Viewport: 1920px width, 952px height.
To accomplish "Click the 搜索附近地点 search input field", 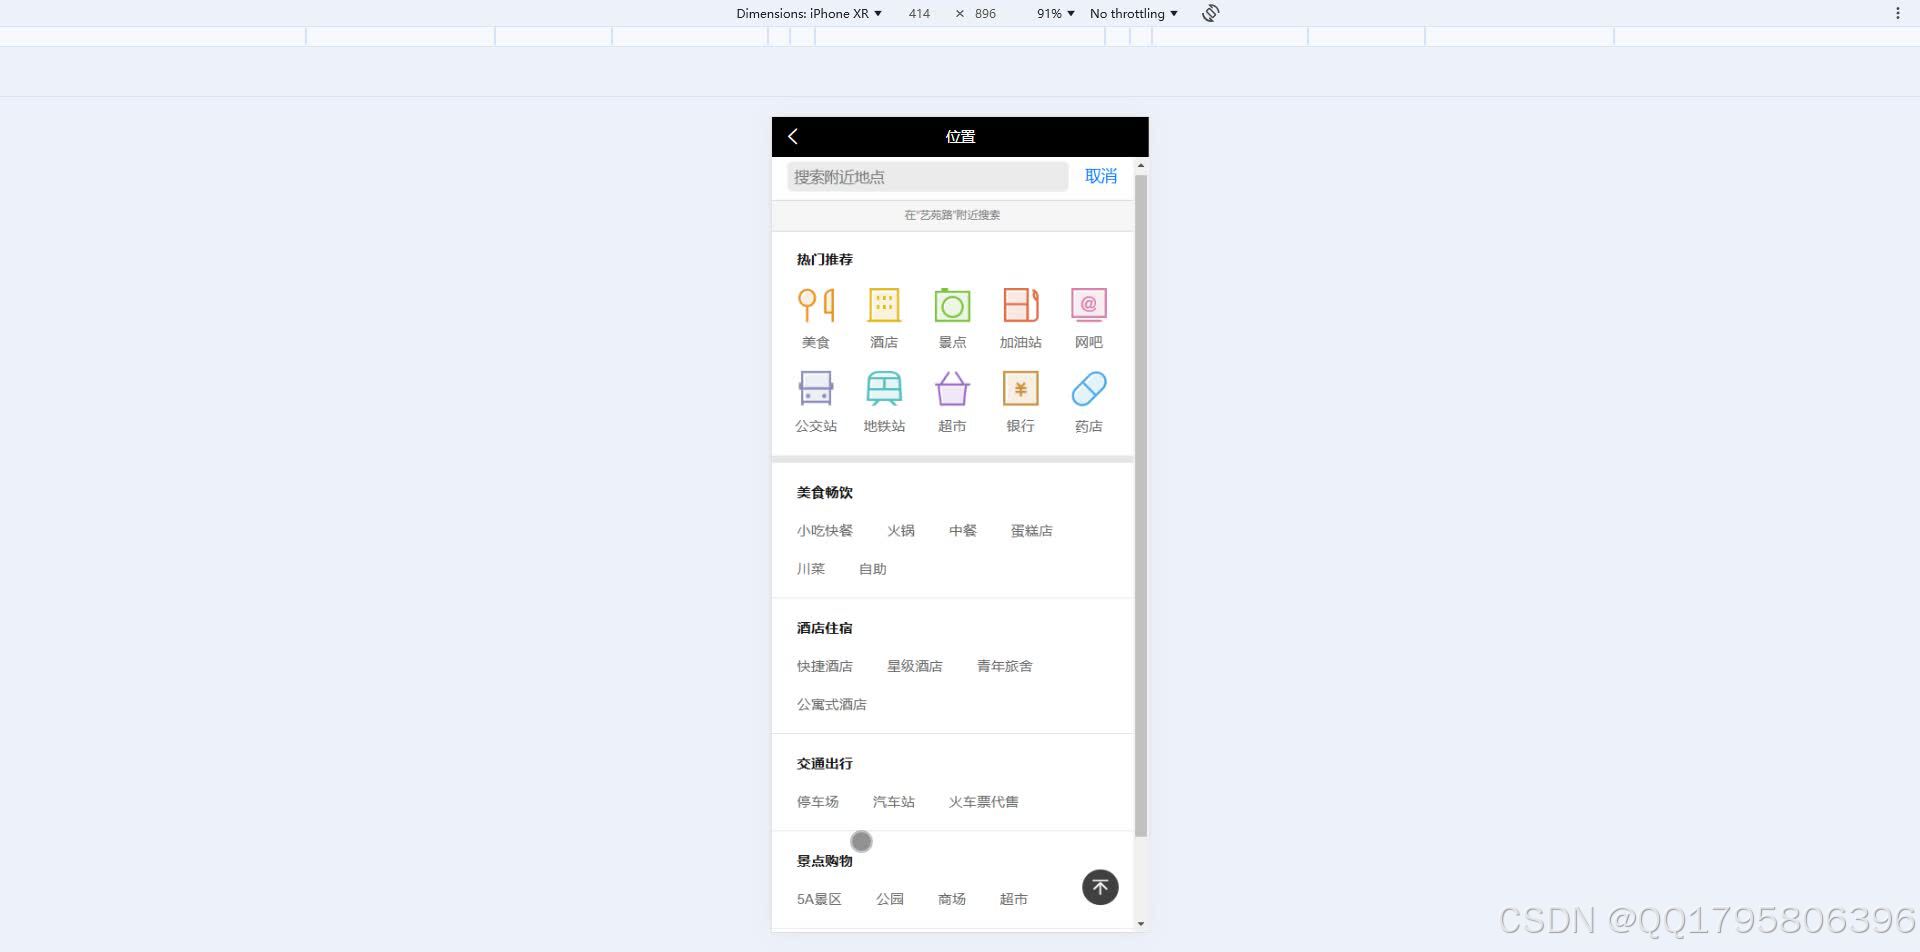I will tap(926, 176).
